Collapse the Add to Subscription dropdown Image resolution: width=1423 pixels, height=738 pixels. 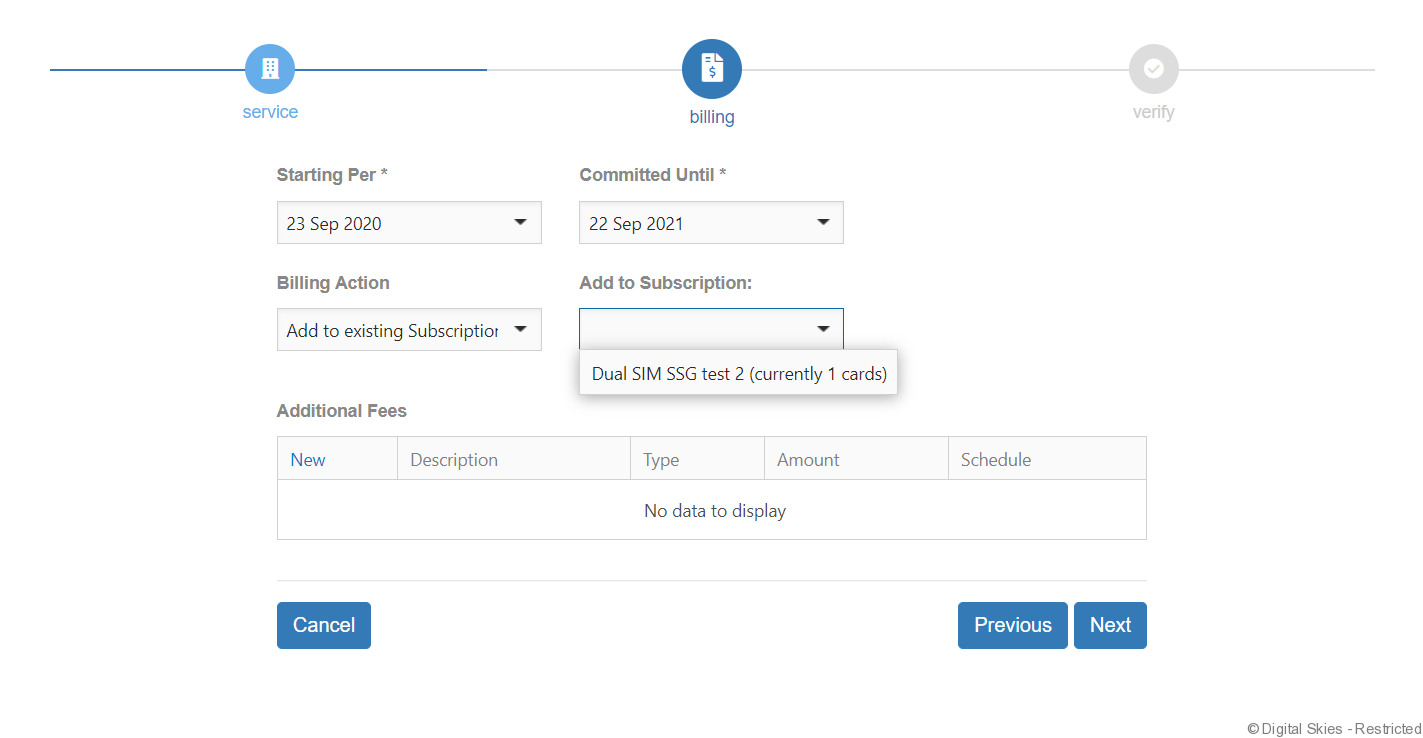tap(711, 329)
